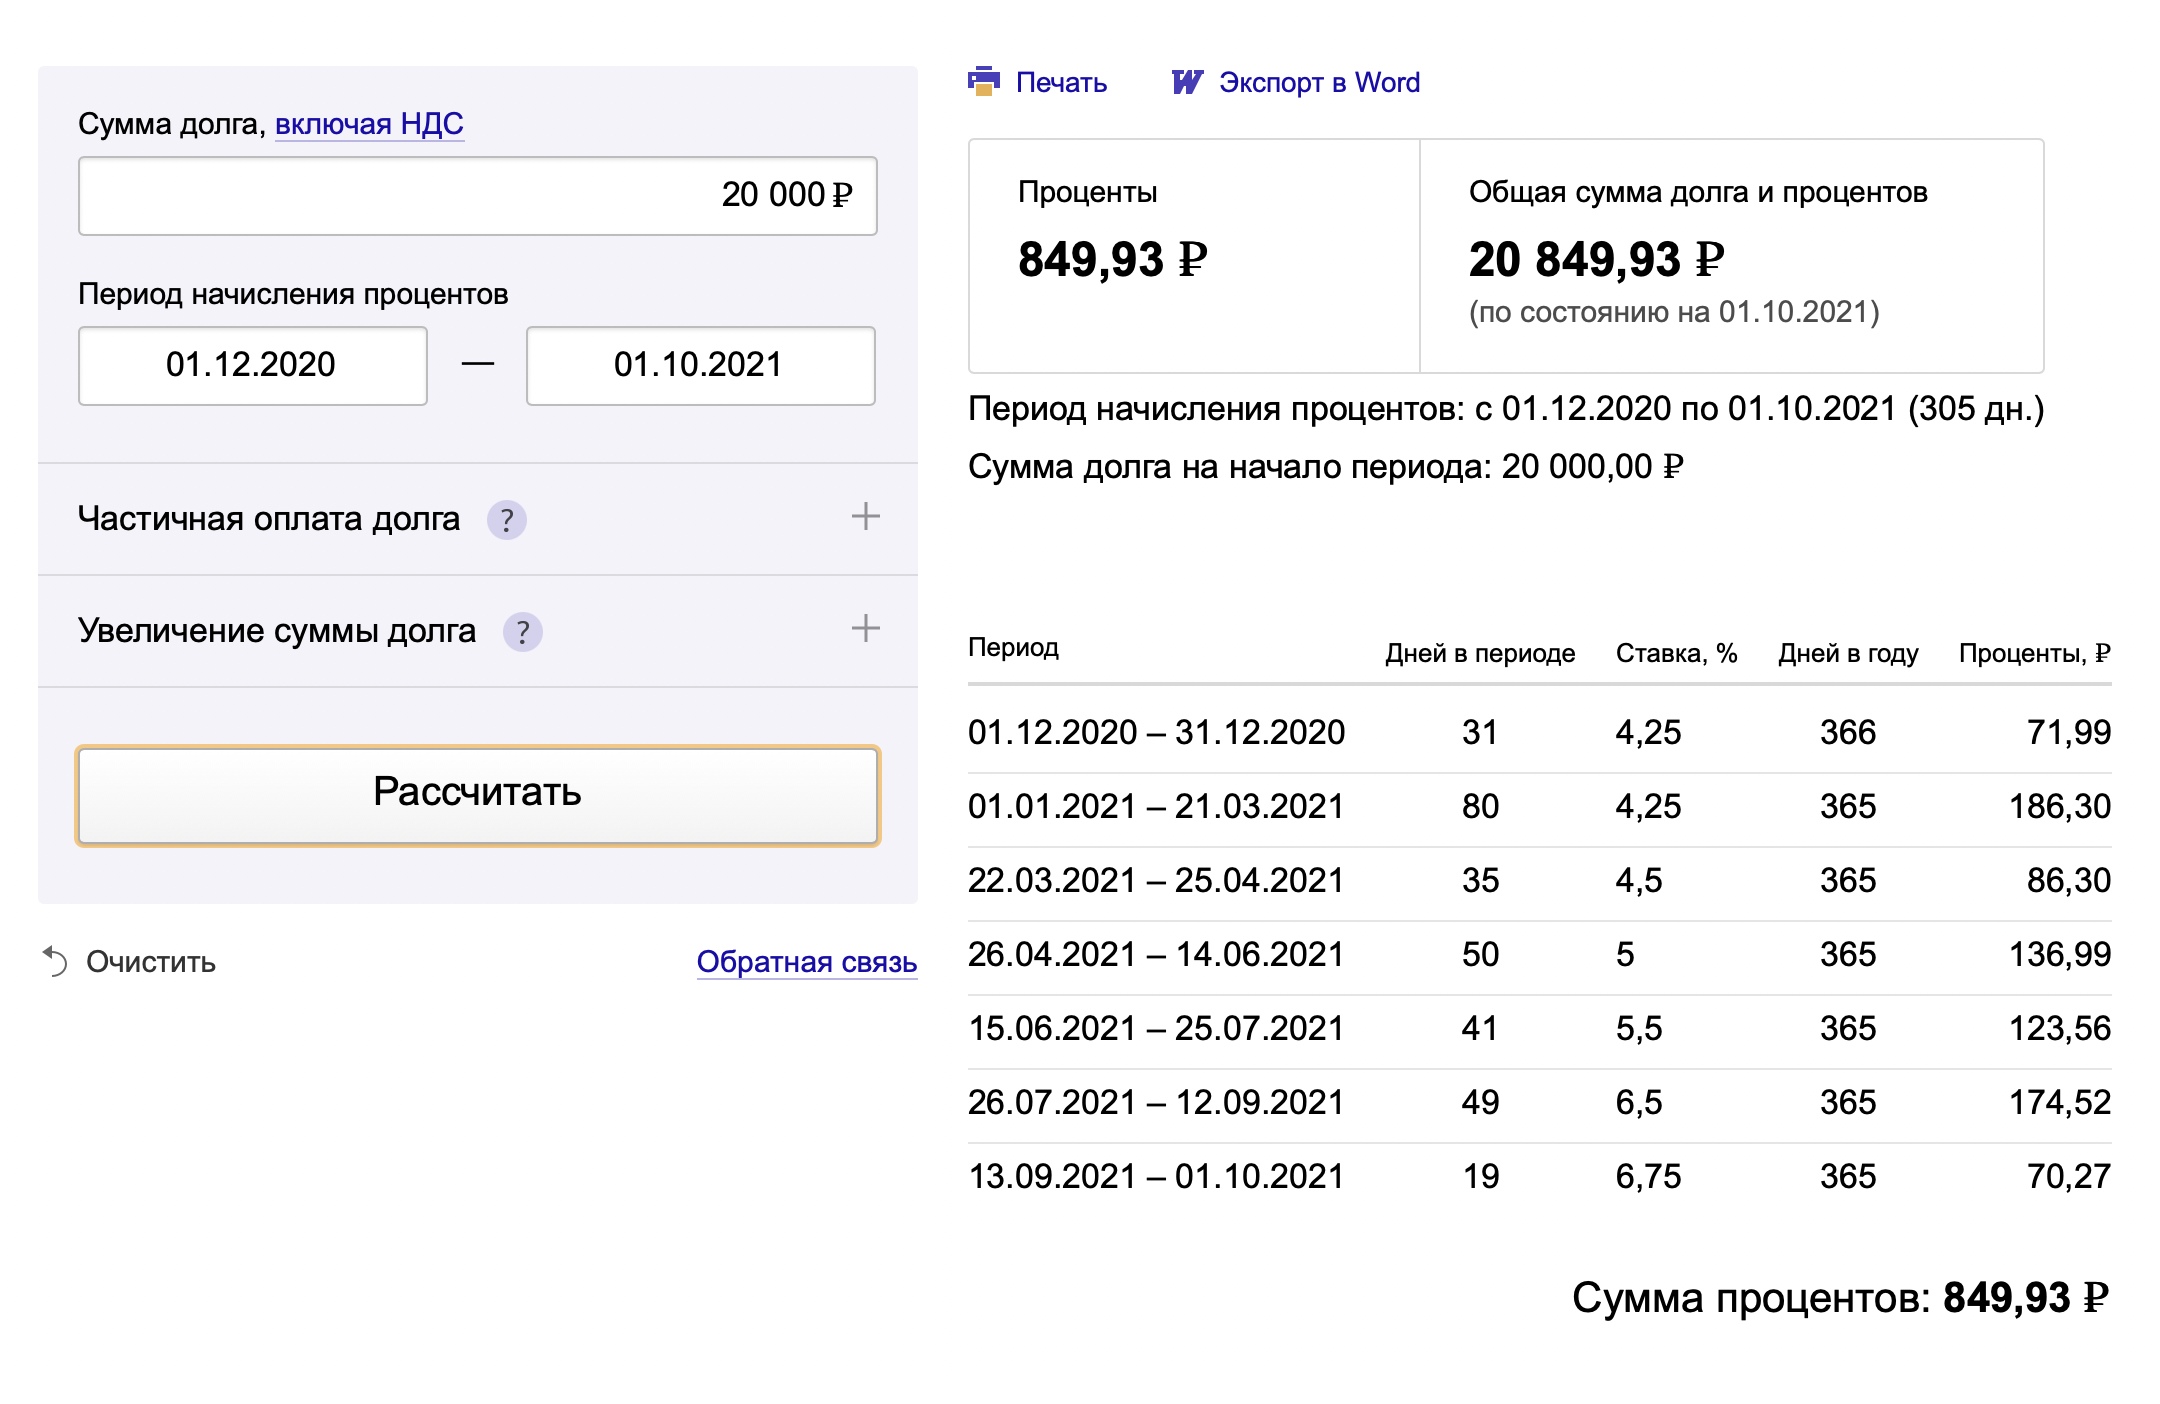
Task: Click the Word icon next to Экспорт в Word
Action: pos(1187,82)
